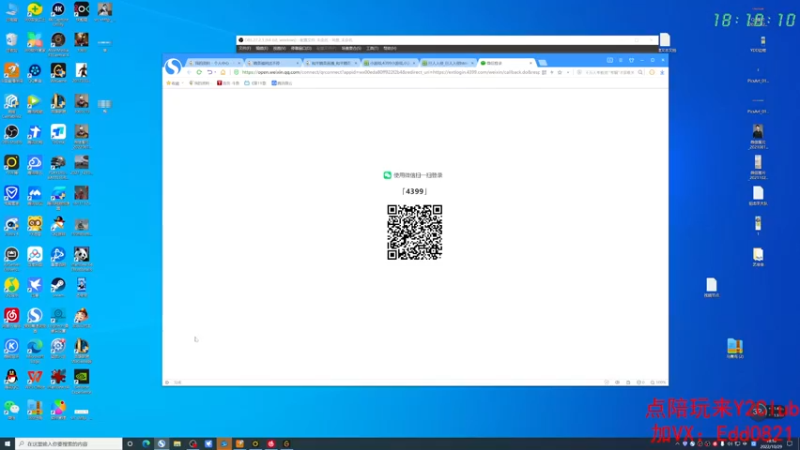Image resolution: width=800 pixels, height=450 pixels.
Task: Click the zoom 100% control in browser status bar
Action: (x=659, y=382)
